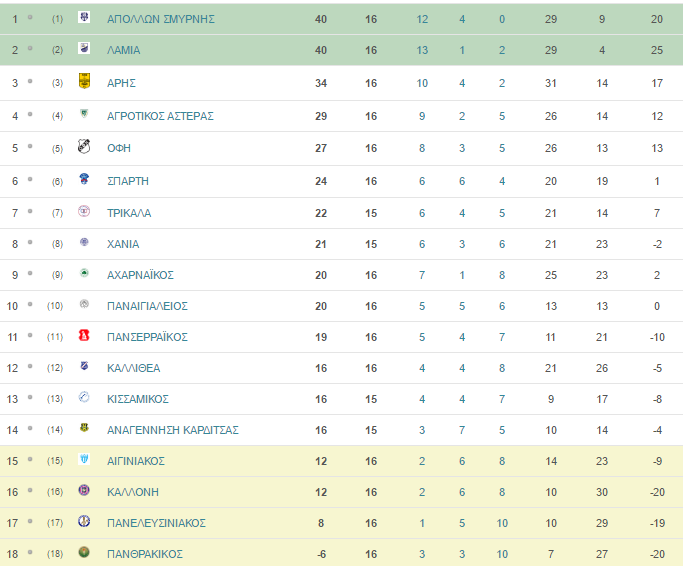Click ΛΑΜΙΑ's 13 wins value
The image size is (683, 566).
point(422,51)
